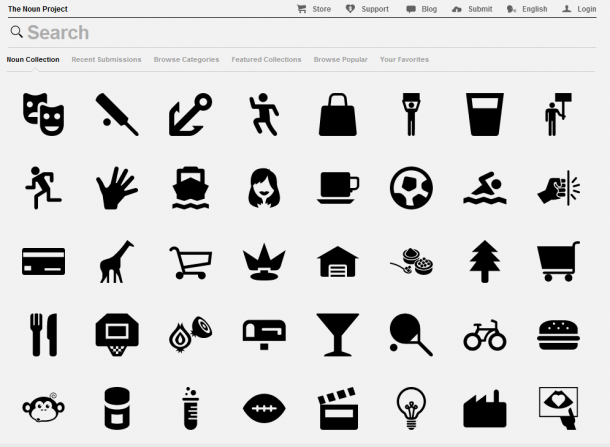Image resolution: width=610 pixels, height=447 pixels.
Task: Switch to Noun Collection tab
Action: (x=33, y=60)
